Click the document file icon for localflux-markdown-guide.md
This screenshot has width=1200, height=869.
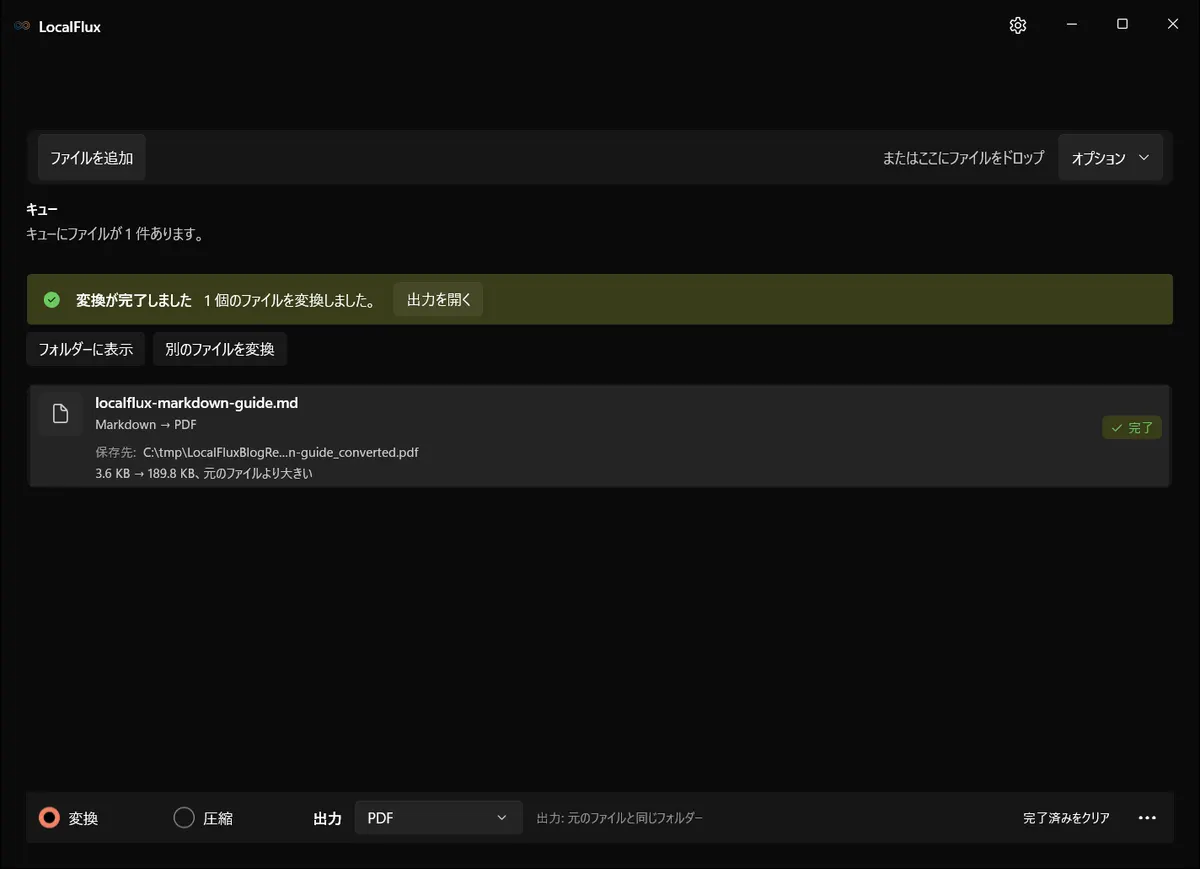pos(61,414)
